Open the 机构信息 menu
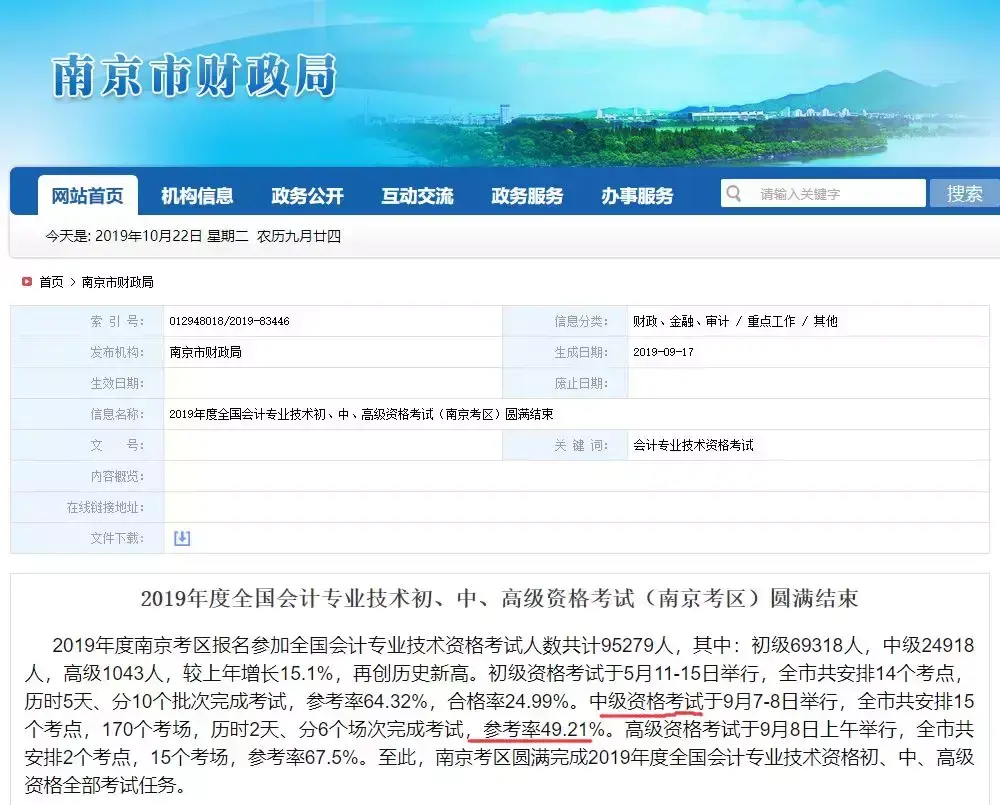The image size is (1000, 805). (197, 196)
